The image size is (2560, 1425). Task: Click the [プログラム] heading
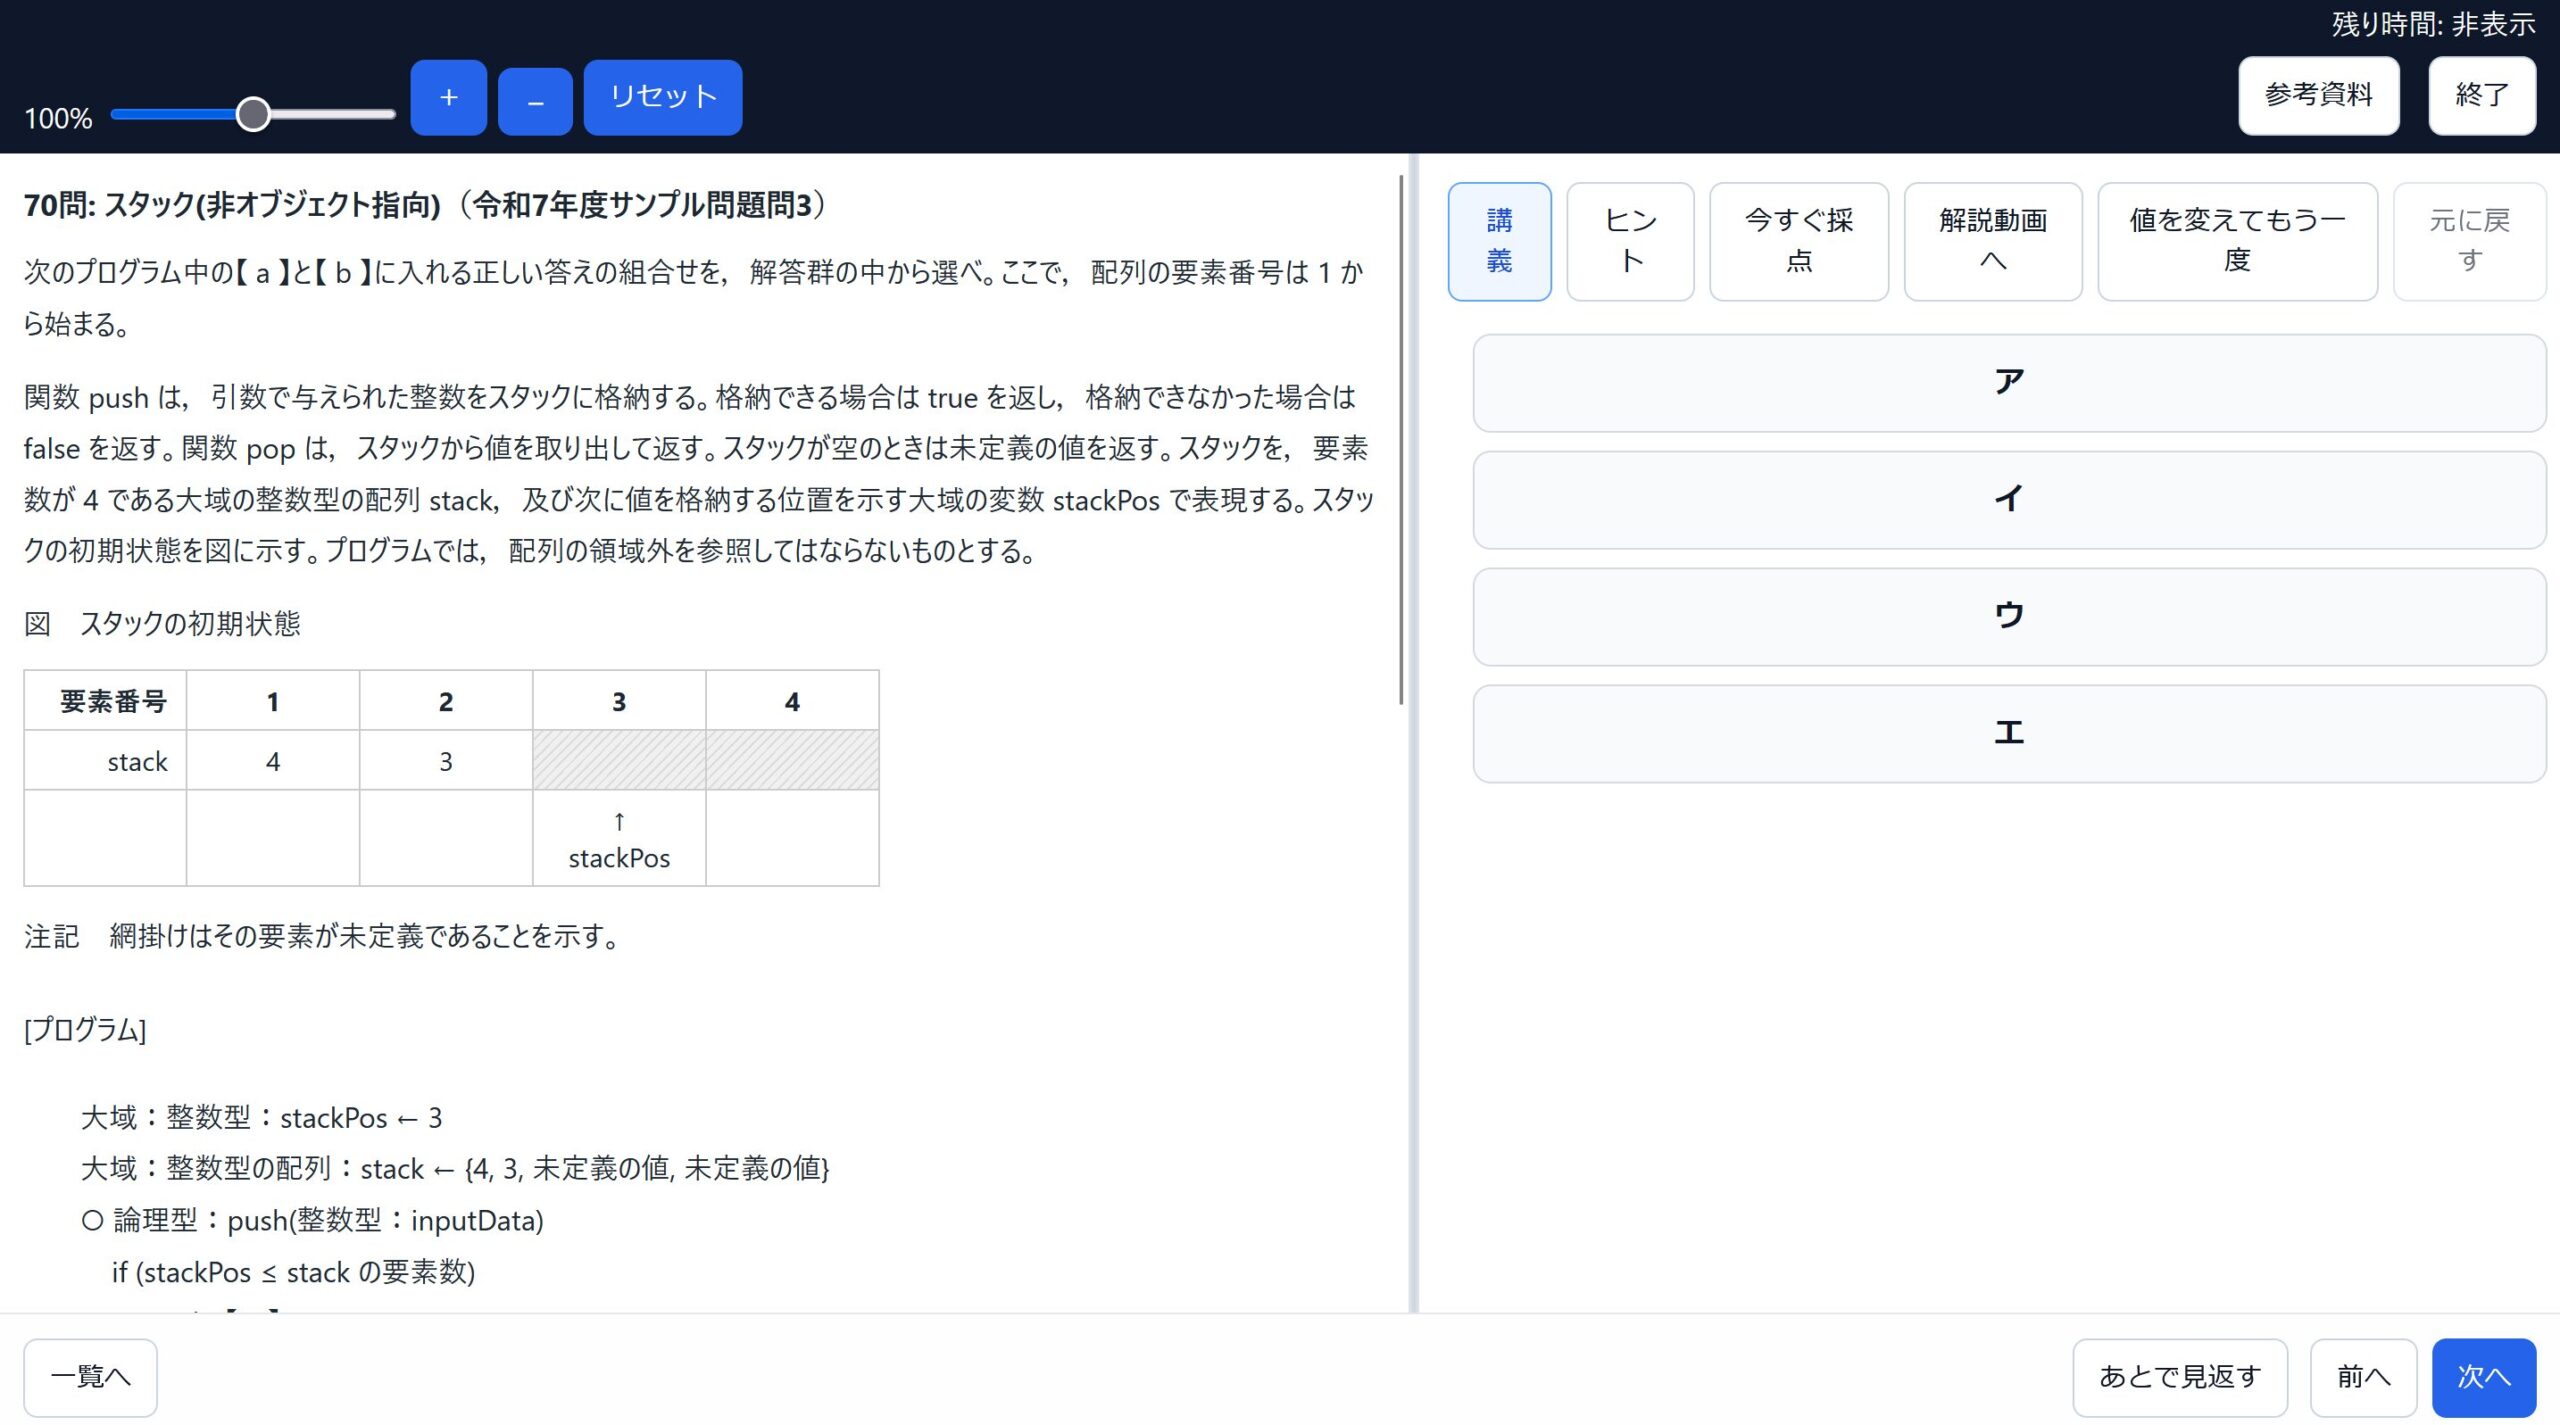tap(85, 1030)
